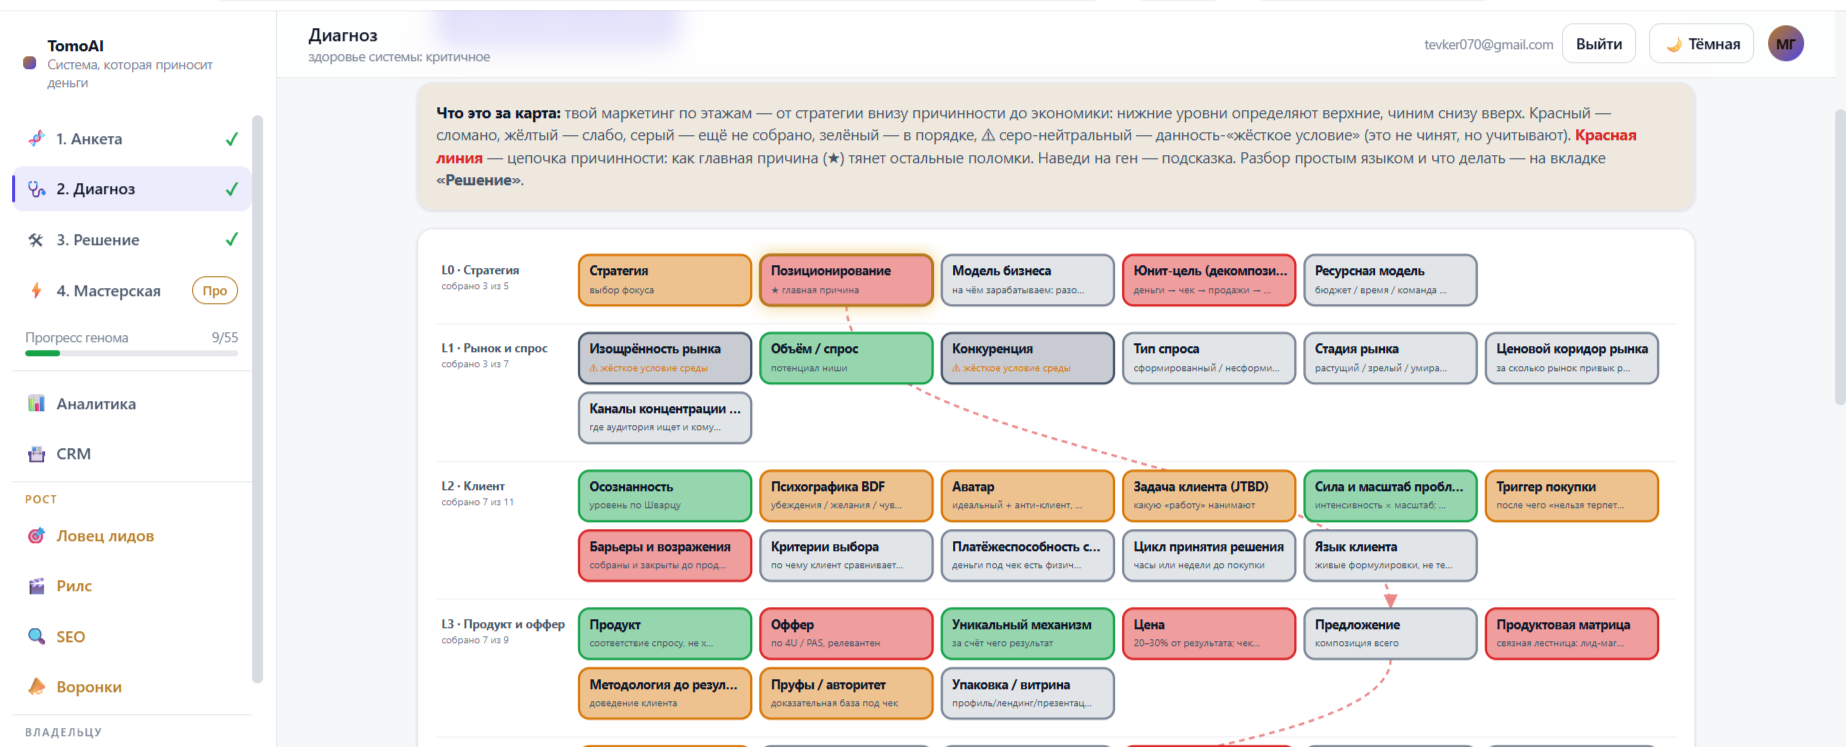Image resolution: width=1846 pixels, height=747 pixels.
Task: Click email tevker070@gmail.com in header
Action: click(x=1488, y=45)
